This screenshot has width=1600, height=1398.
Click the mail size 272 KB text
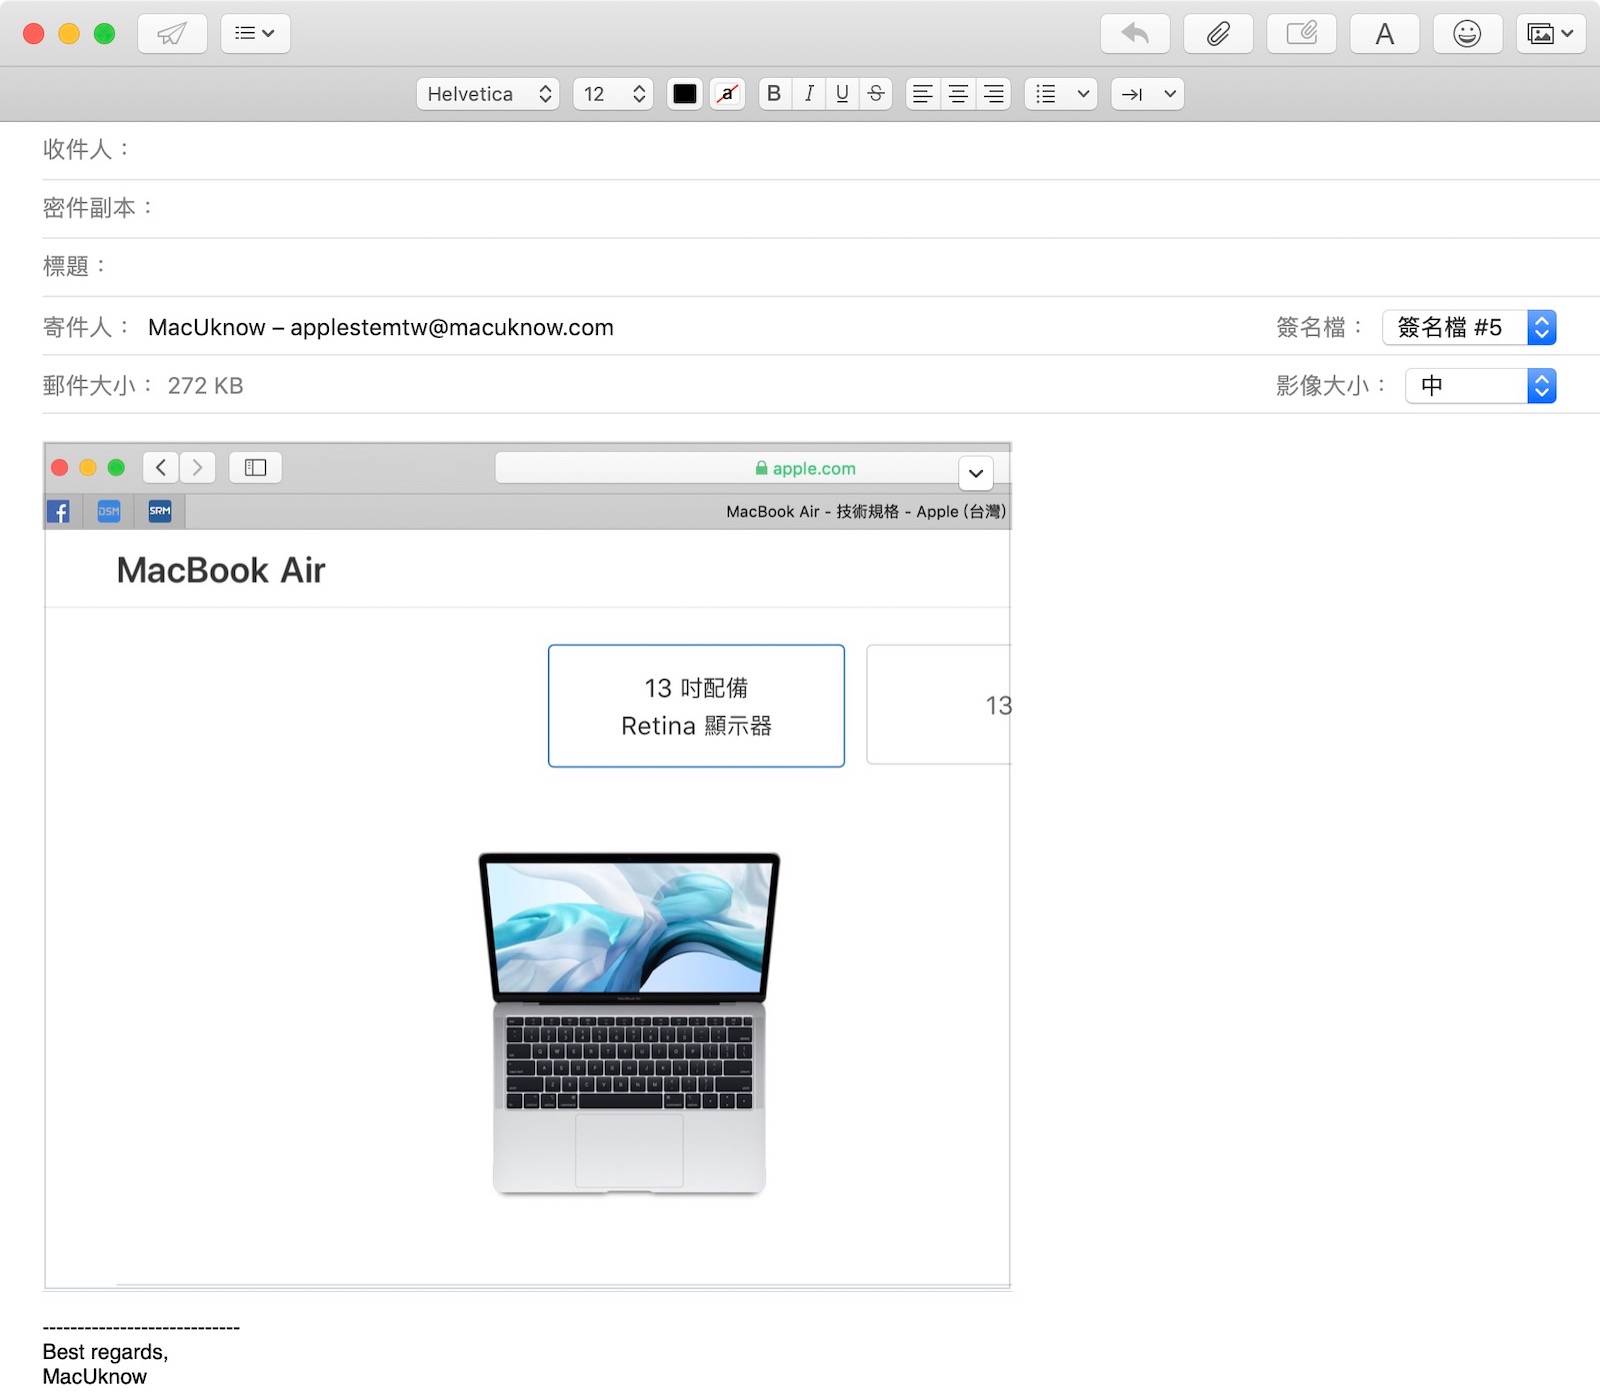pos(205,386)
